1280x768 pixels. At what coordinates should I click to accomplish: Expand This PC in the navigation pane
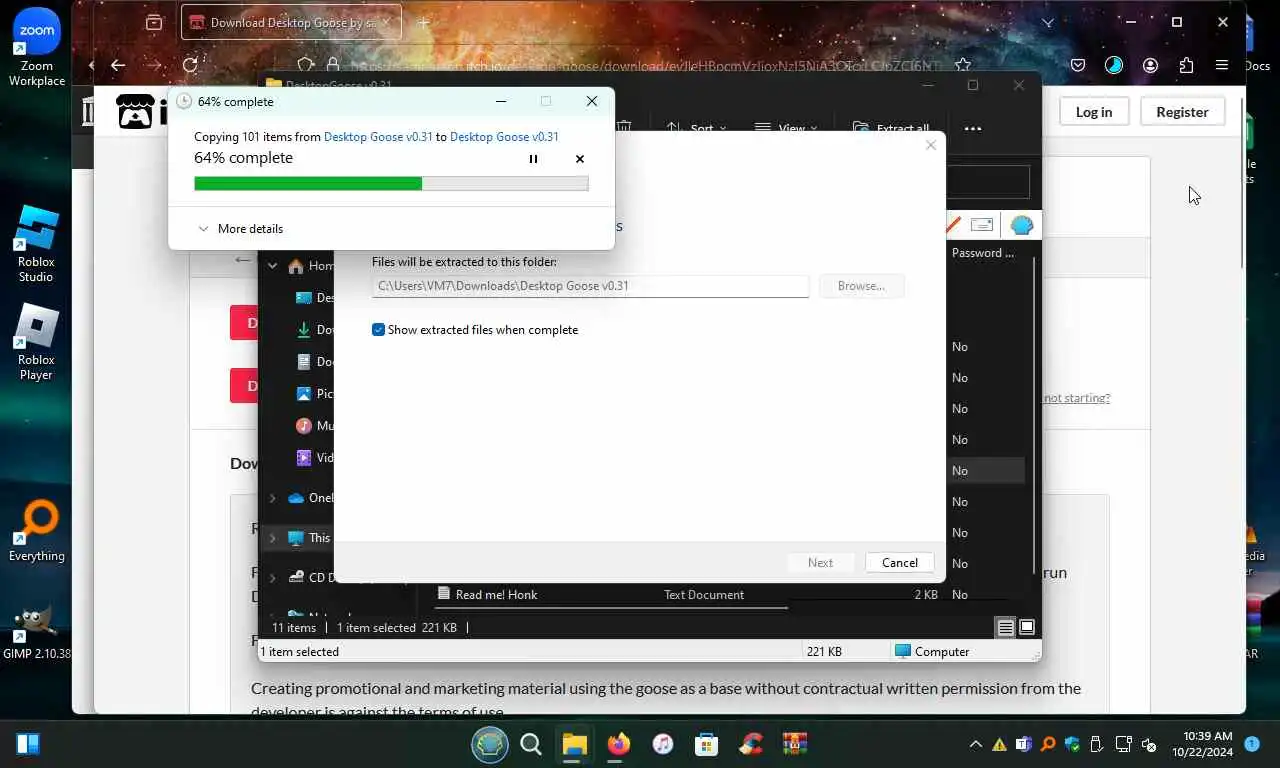coord(272,538)
